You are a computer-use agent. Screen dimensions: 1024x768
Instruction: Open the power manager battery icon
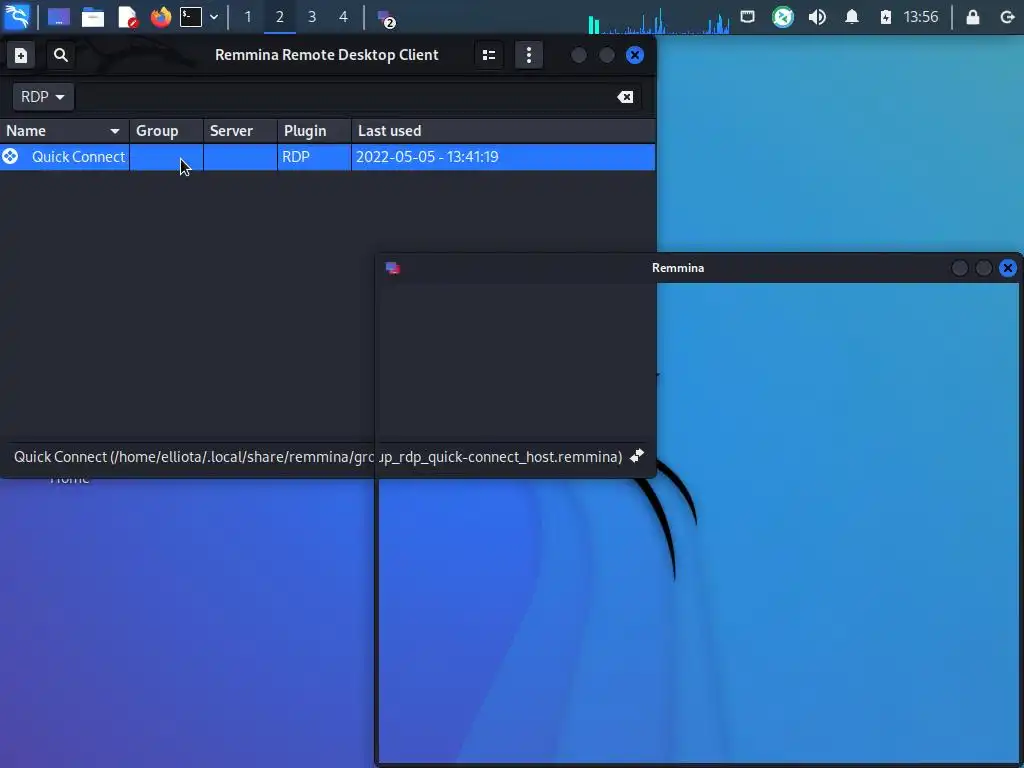click(x=886, y=17)
